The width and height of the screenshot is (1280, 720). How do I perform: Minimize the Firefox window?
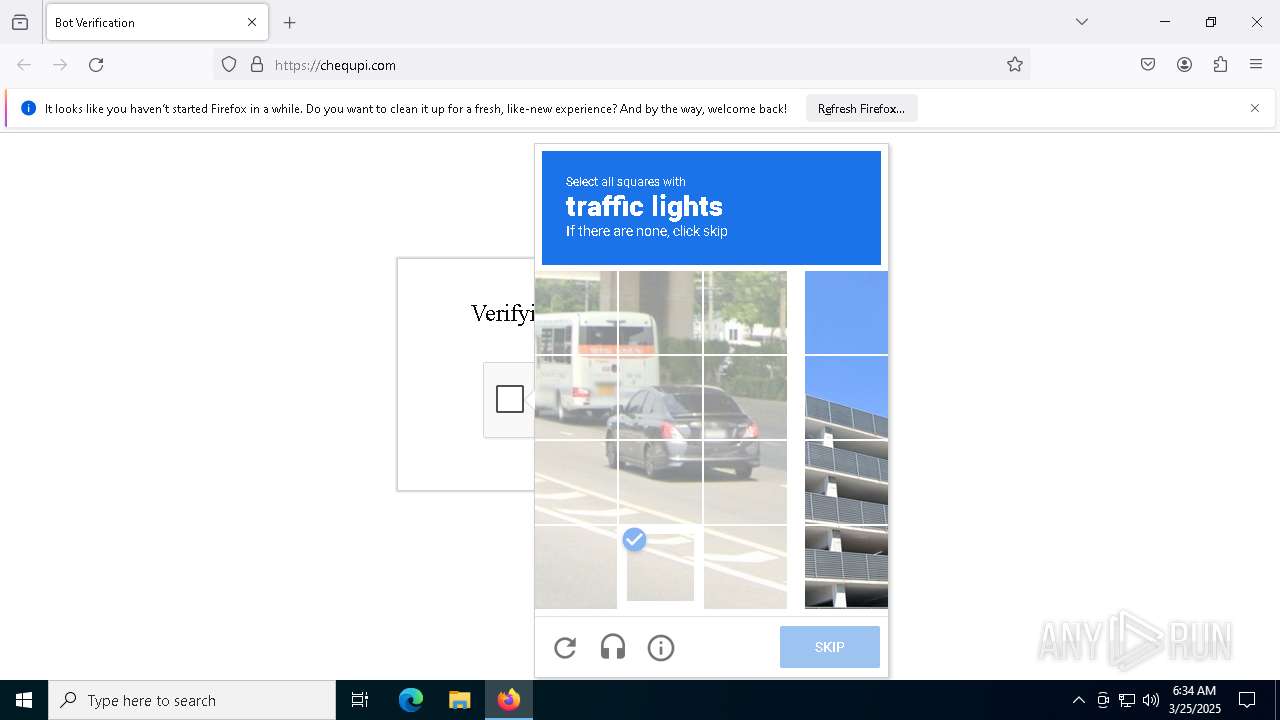[1165, 22]
